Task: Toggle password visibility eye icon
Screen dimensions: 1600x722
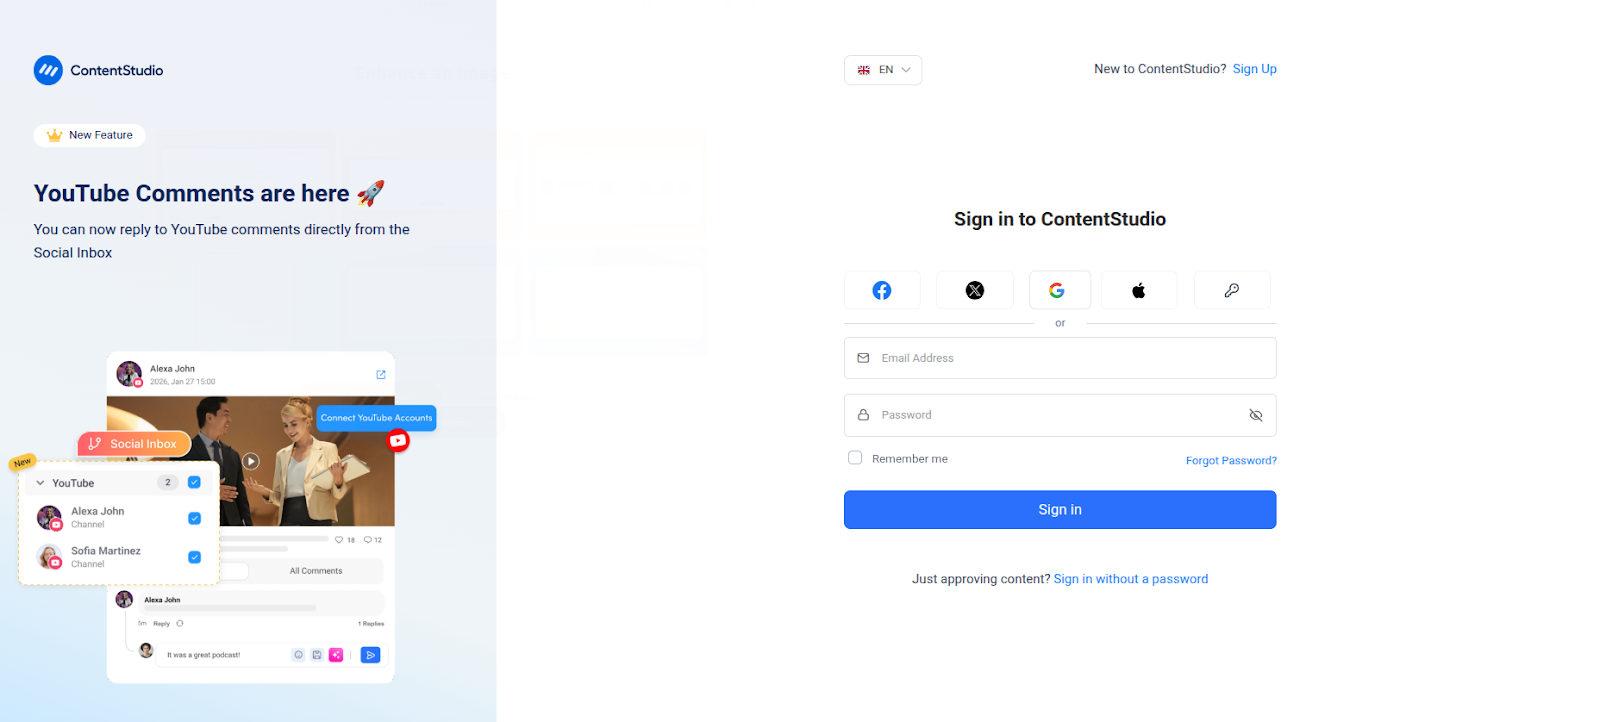Action: click(x=1256, y=415)
